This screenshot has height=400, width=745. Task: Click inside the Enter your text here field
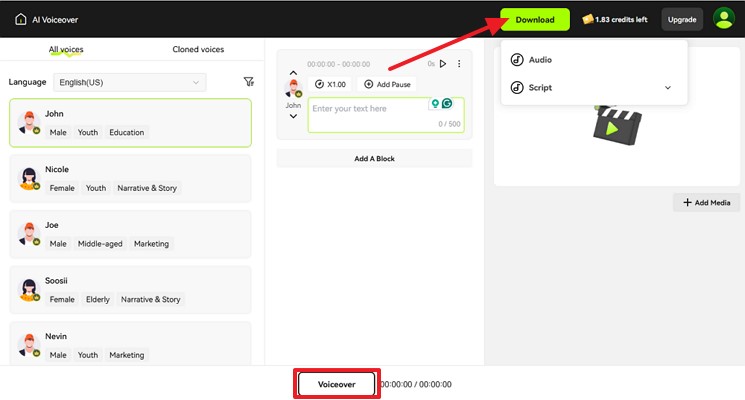386,115
